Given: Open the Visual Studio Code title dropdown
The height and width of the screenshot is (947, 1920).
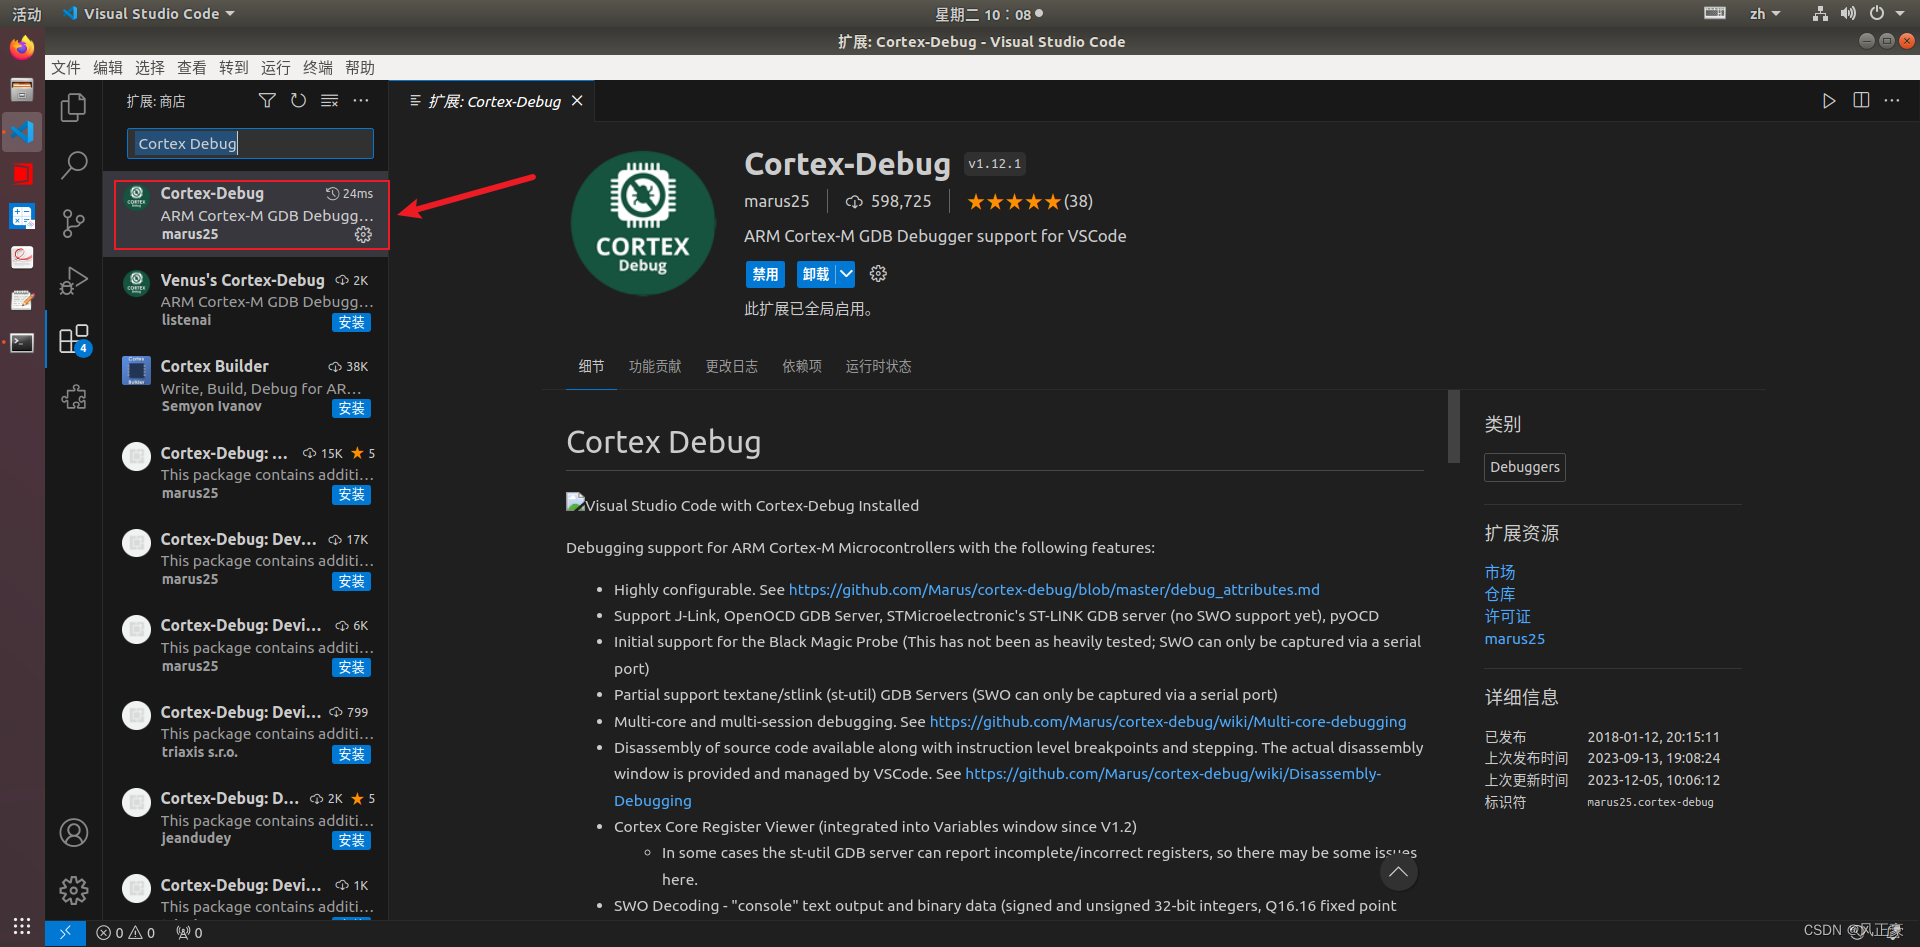Looking at the screenshot, I should (147, 13).
